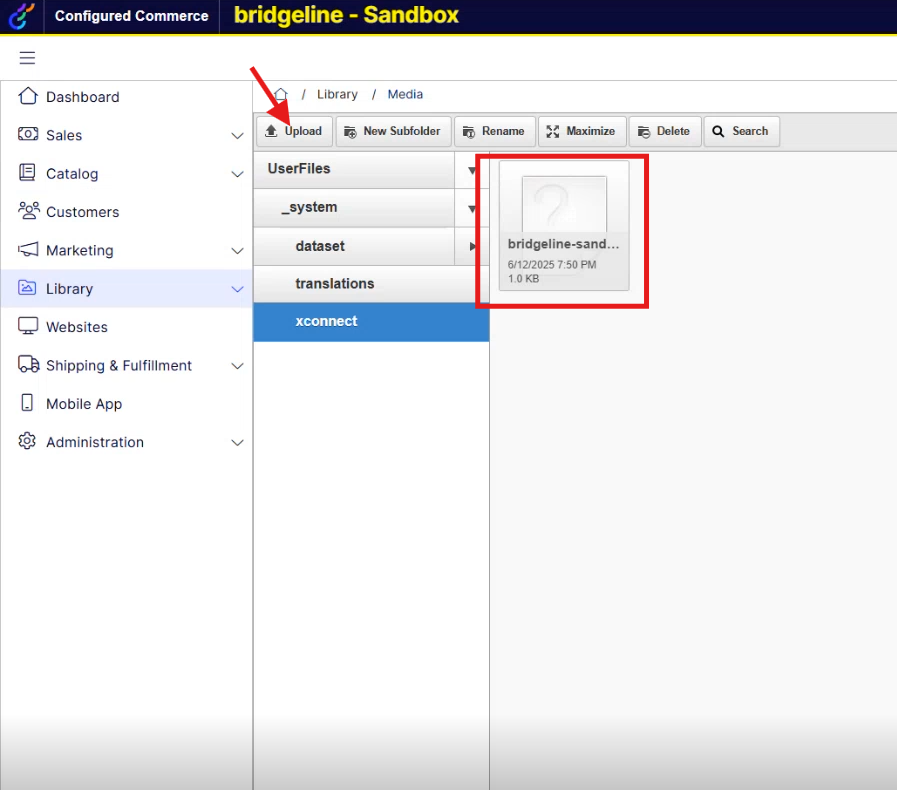The image size is (897, 790).
Task: Click the Rename folder icon
Action: pyautogui.click(x=469, y=132)
